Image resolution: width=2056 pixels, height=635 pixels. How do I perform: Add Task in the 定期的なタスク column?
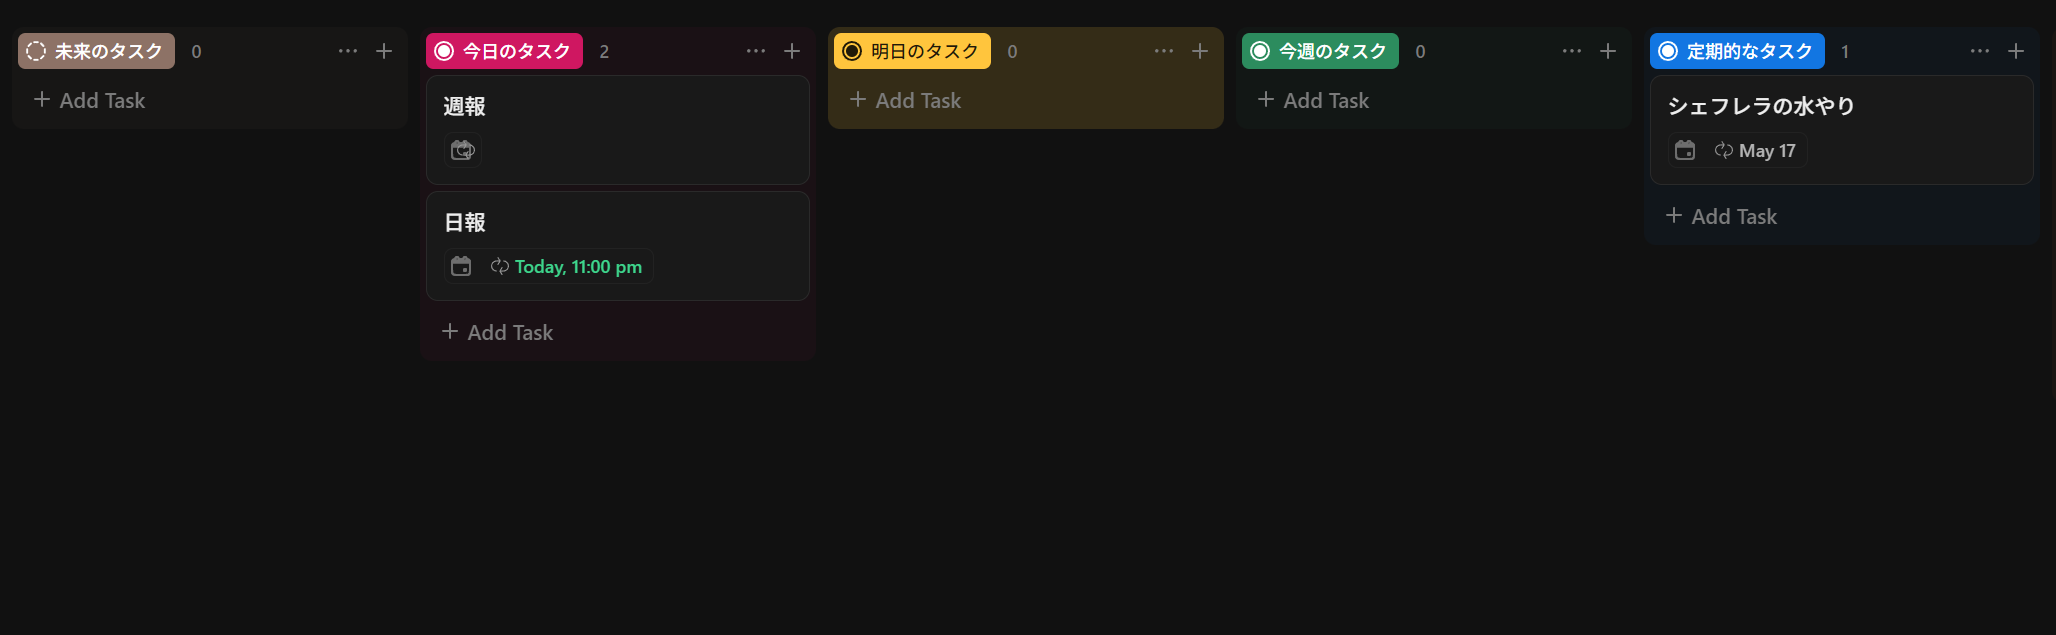[1721, 216]
